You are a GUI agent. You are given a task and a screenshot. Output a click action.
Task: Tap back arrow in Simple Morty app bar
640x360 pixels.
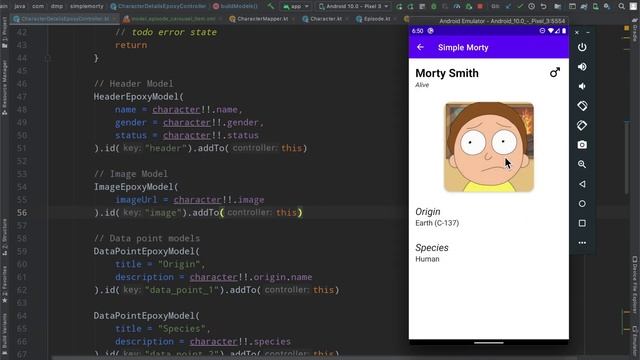420,47
